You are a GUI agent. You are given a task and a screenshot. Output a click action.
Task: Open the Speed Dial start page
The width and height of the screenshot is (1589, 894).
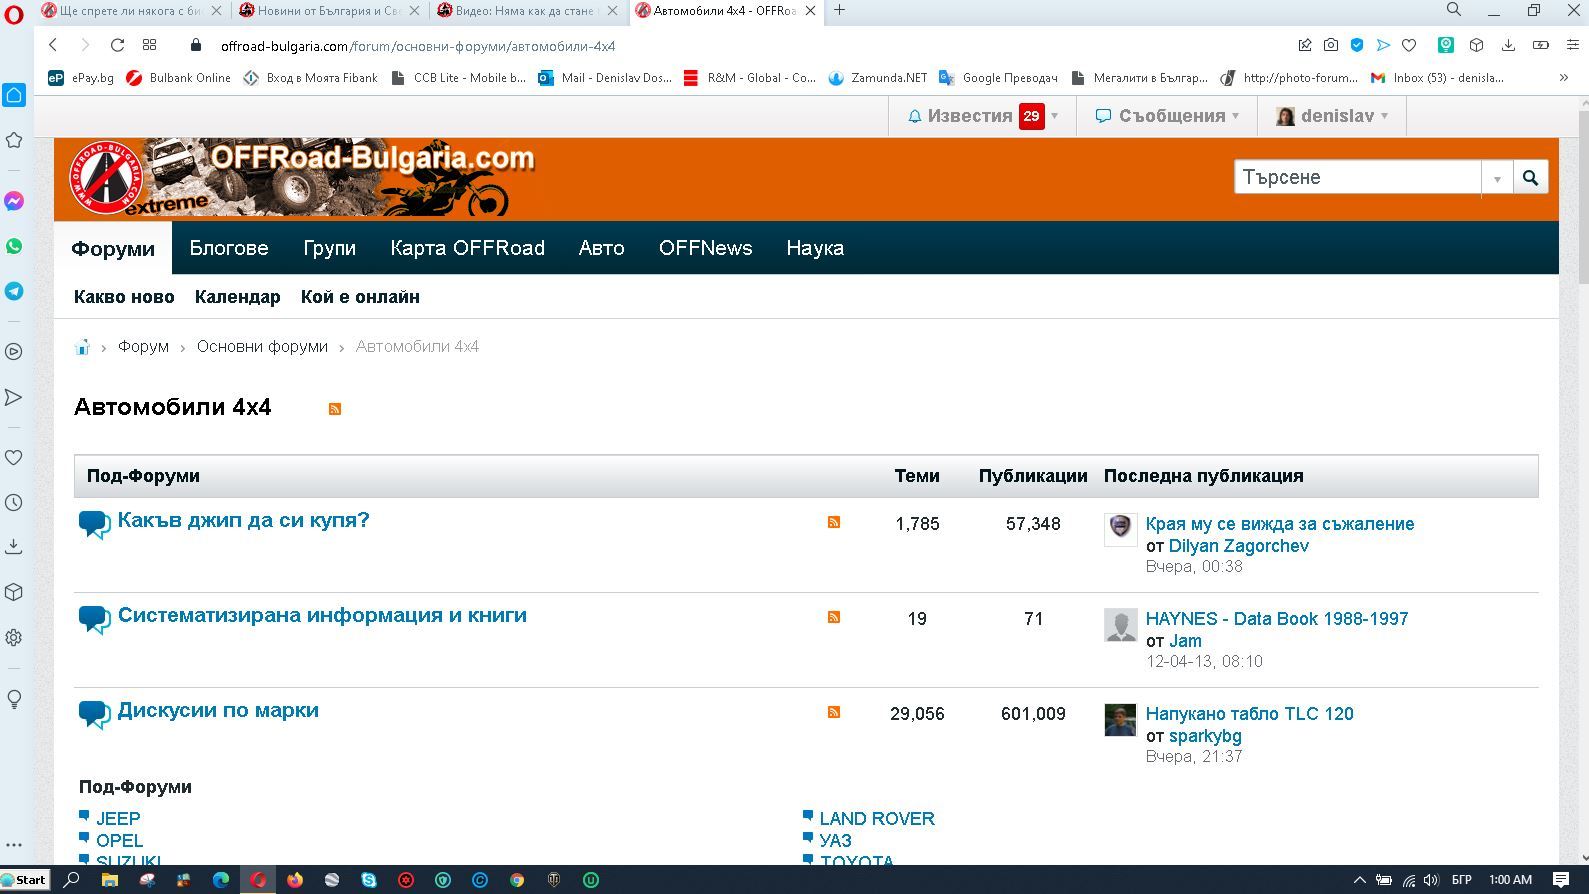(150, 45)
